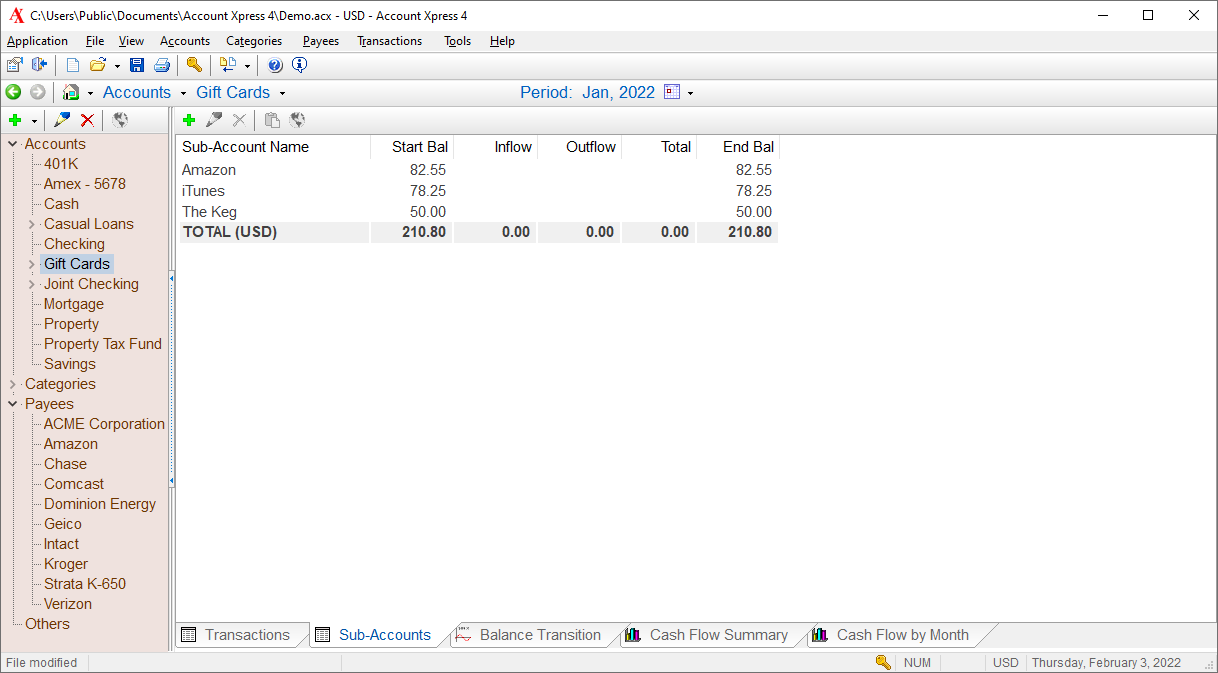Expand the Categories tree section
The image size is (1218, 673).
pos(13,384)
